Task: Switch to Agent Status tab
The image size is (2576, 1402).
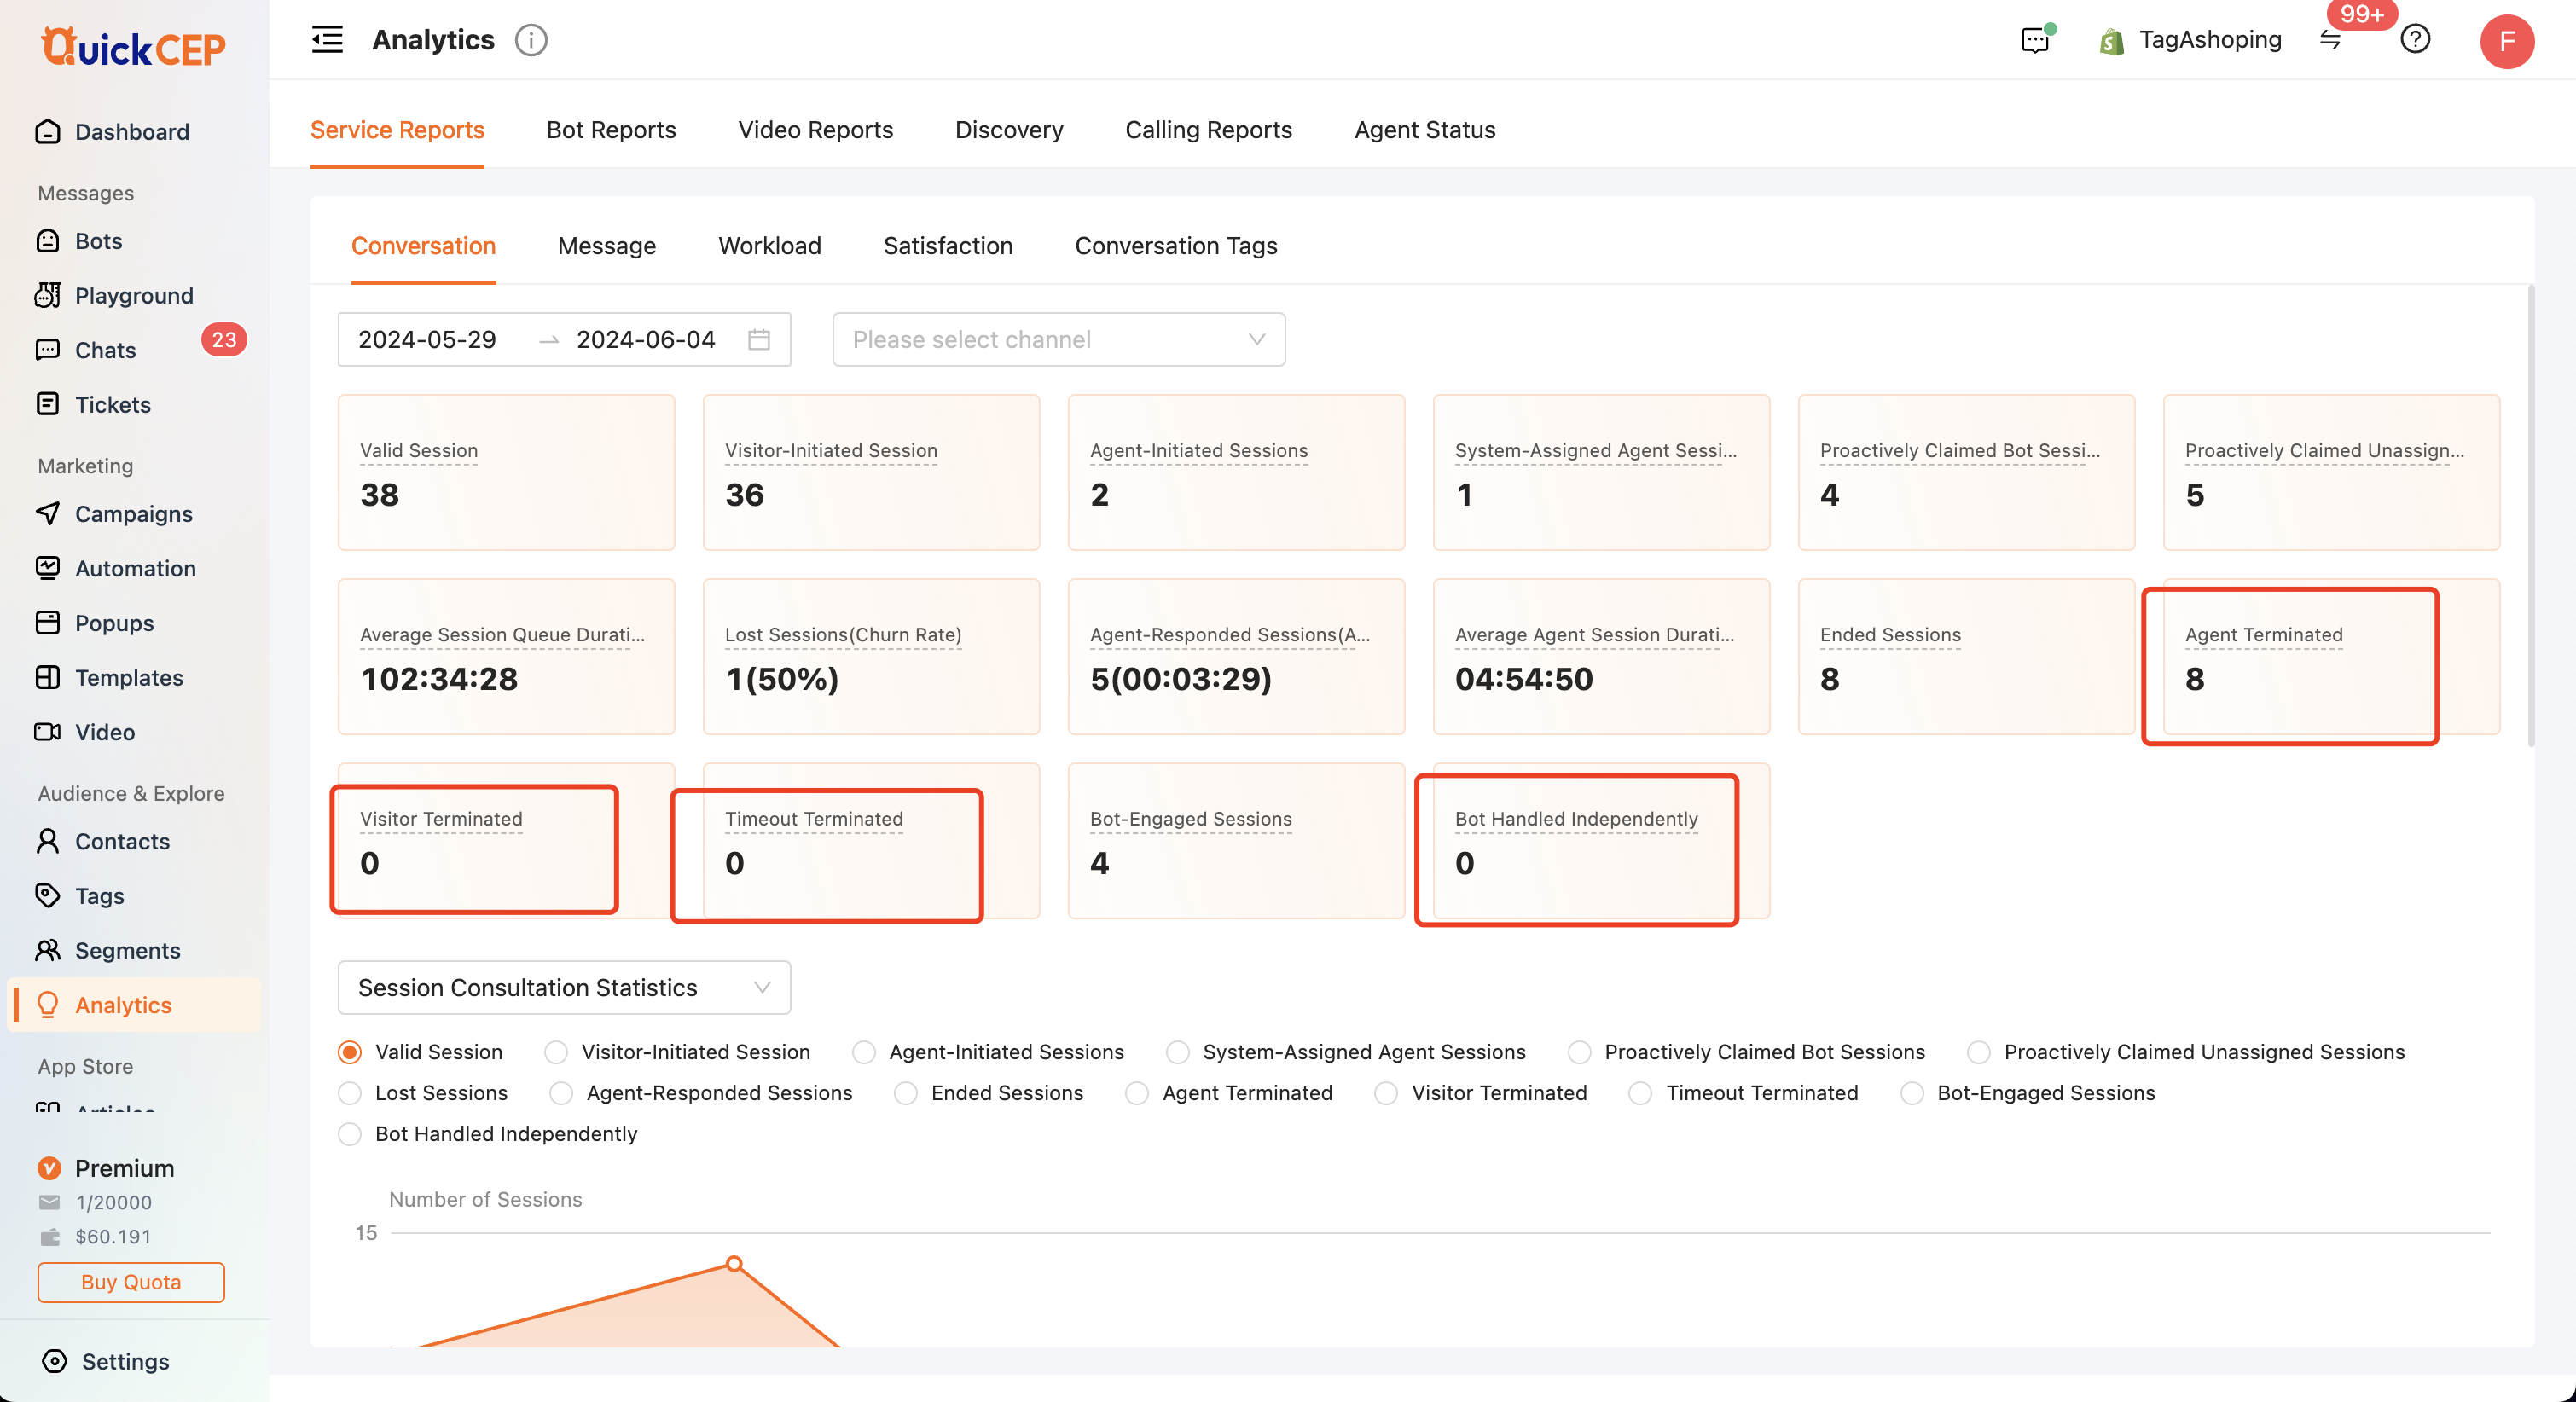Action: pos(1424,130)
